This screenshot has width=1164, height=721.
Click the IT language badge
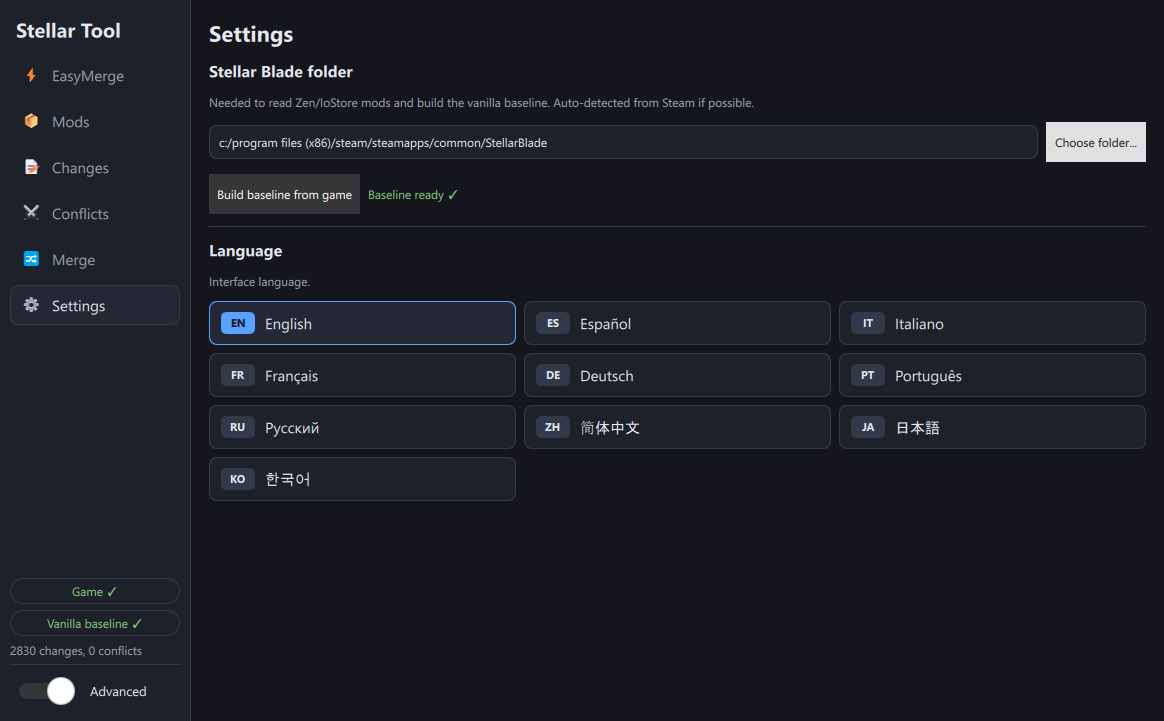868,323
